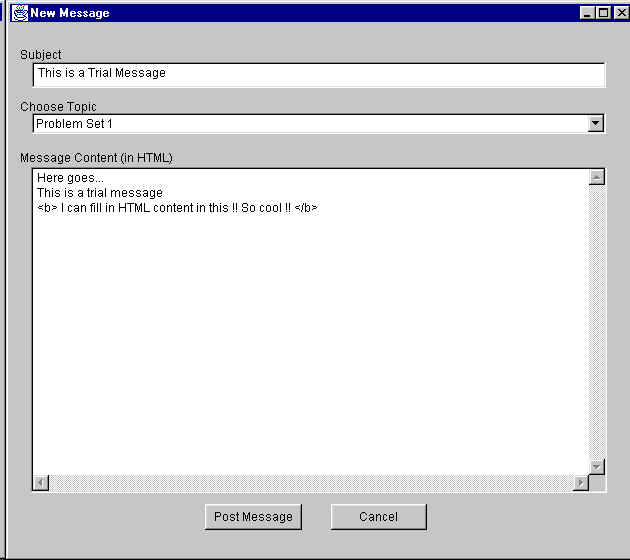Image resolution: width=630 pixels, height=560 pixels.
Task: Click the Post Message button
Action: click(x=254, y=517)
